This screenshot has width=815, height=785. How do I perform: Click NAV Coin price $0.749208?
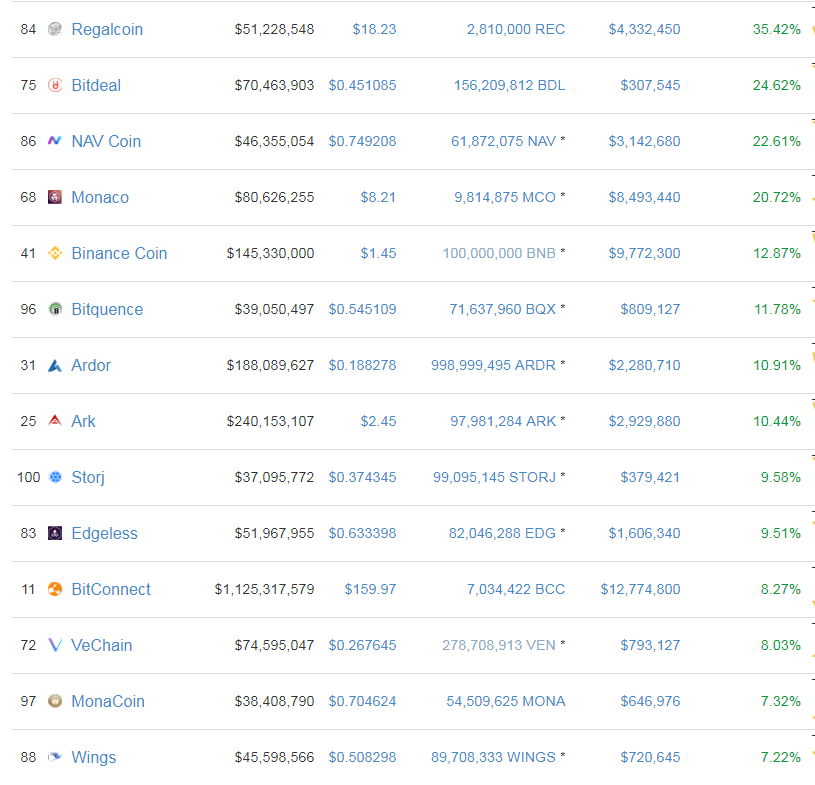pos(362,141)
